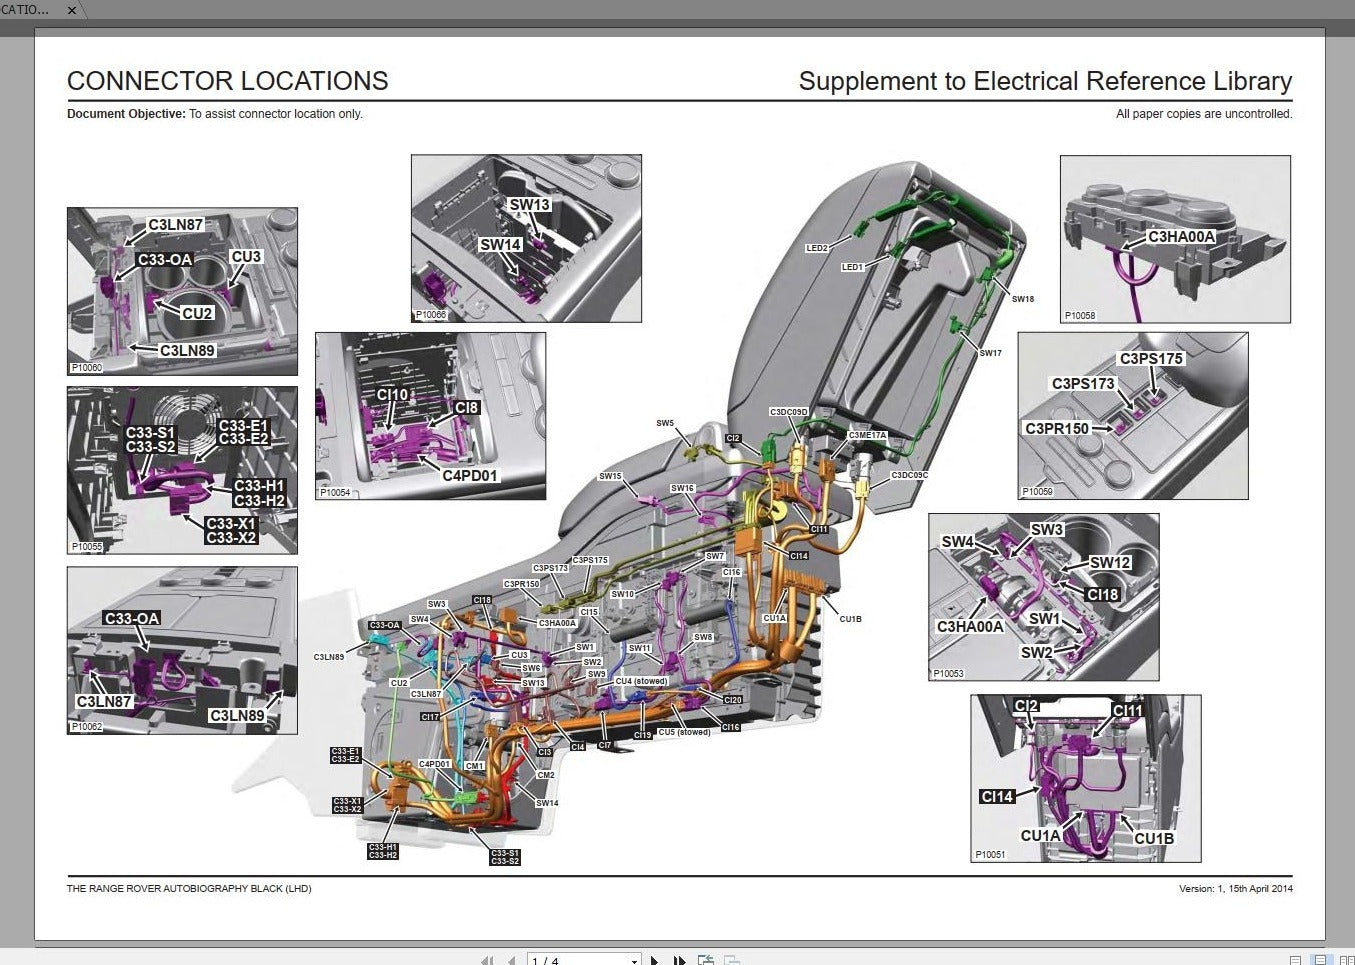Switch to single page layout
Image resolution: width=1355 pixels, height=965 pixels.
1295,960
